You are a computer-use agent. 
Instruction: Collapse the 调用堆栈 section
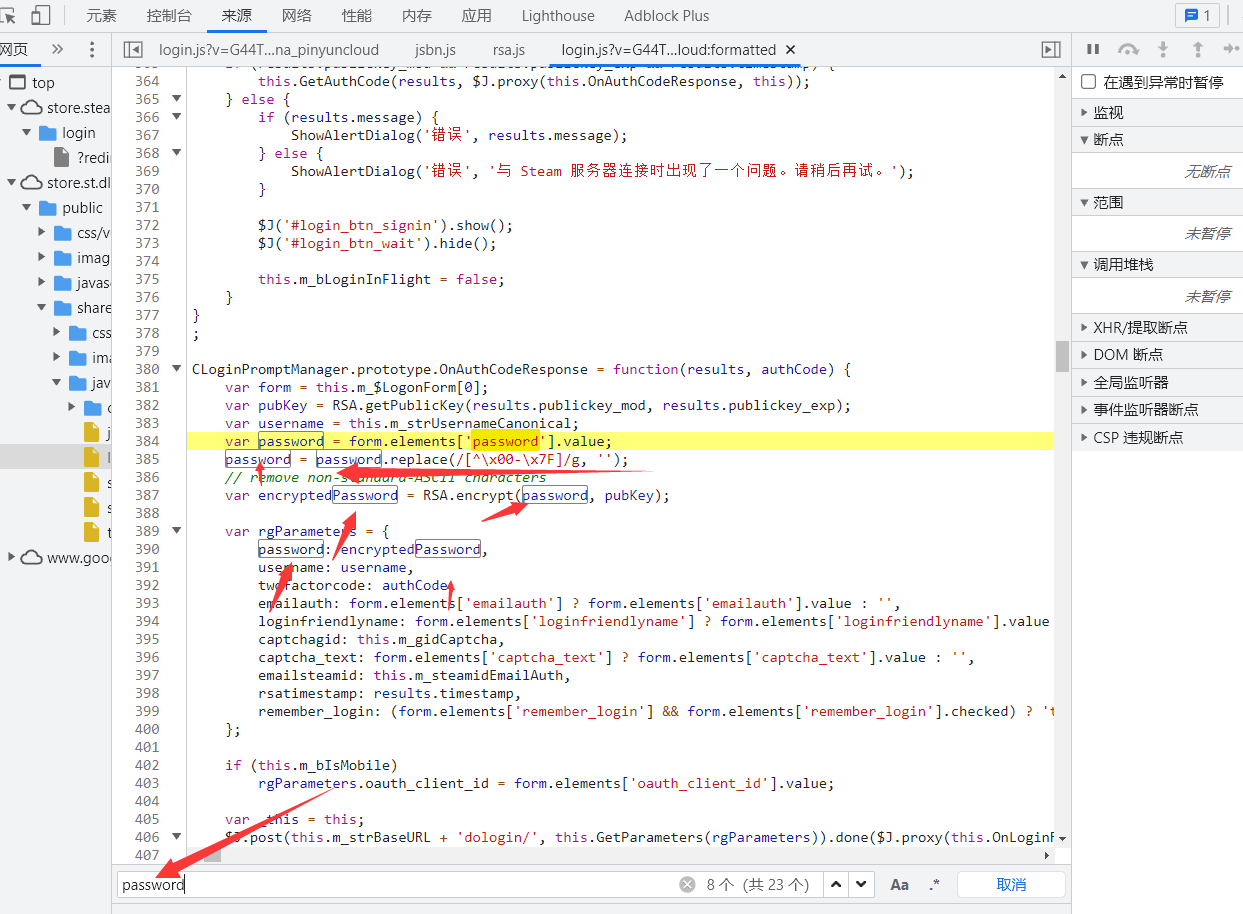click(1122, 264)
